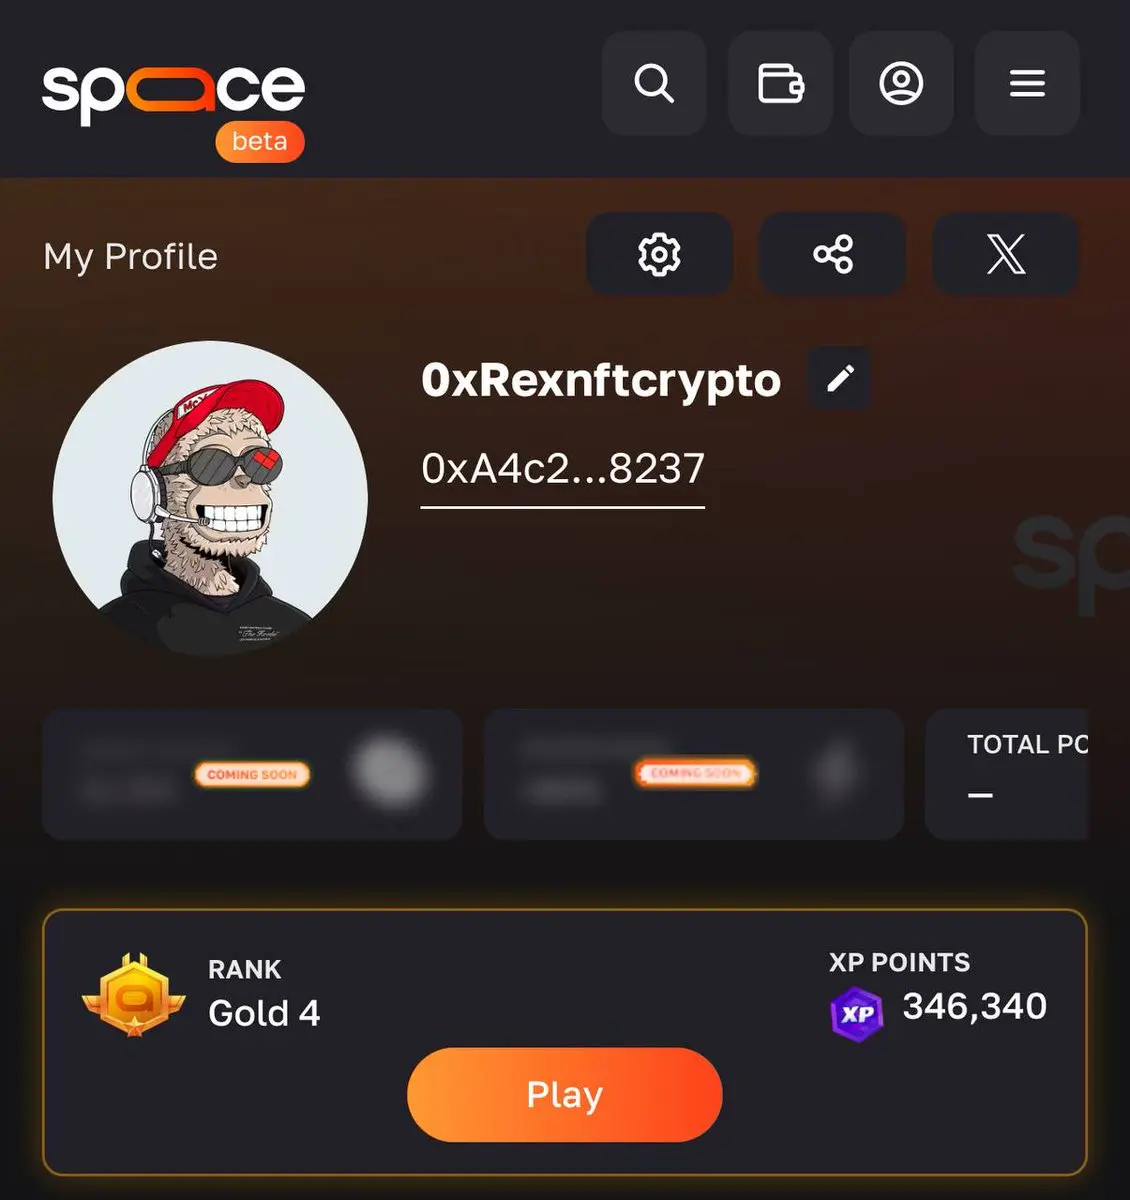Image resolution: width=1130 pixels, height=1200 pixels.
Task: Click the Gold 4 rank label
Action: tap(264, 1013)
